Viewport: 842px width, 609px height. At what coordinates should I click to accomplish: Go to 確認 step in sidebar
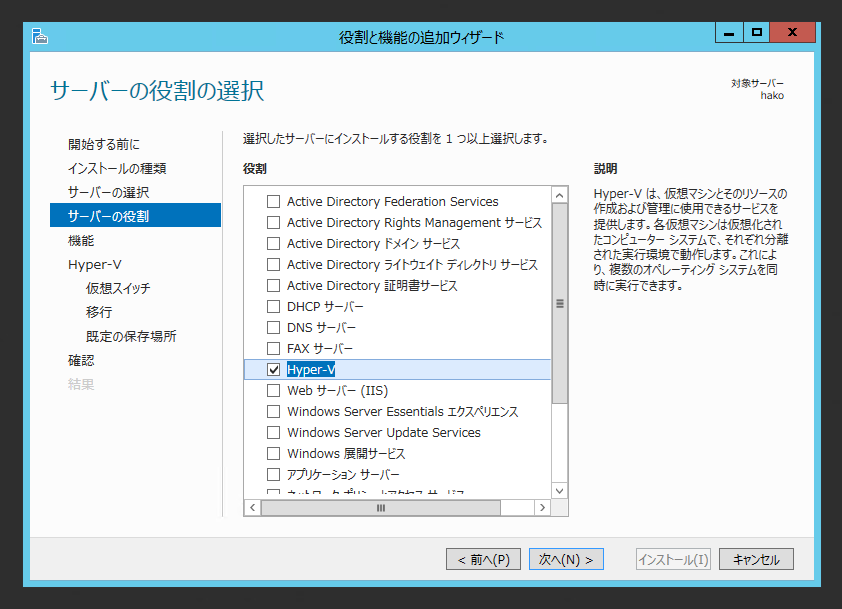pos(81,360)
